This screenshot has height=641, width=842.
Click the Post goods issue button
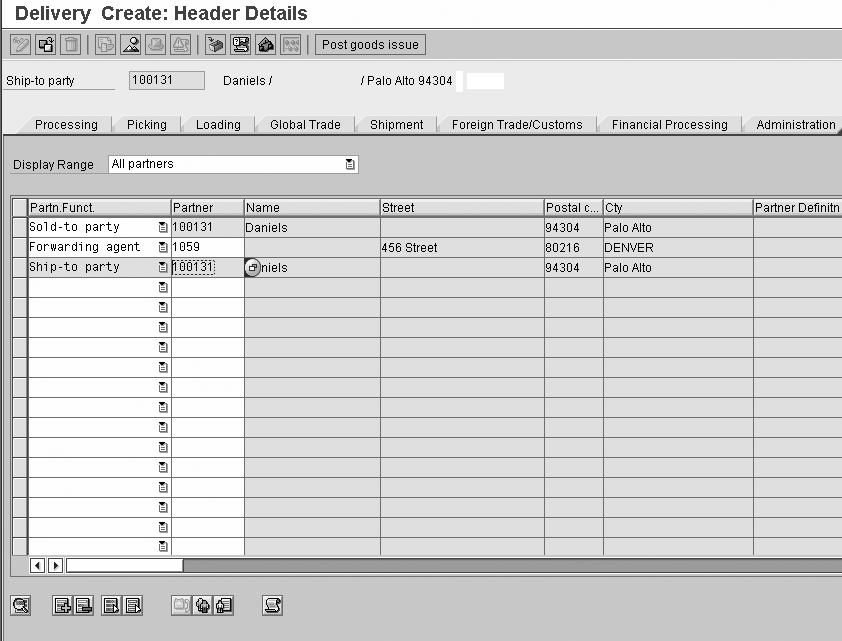tap(370, 45)
